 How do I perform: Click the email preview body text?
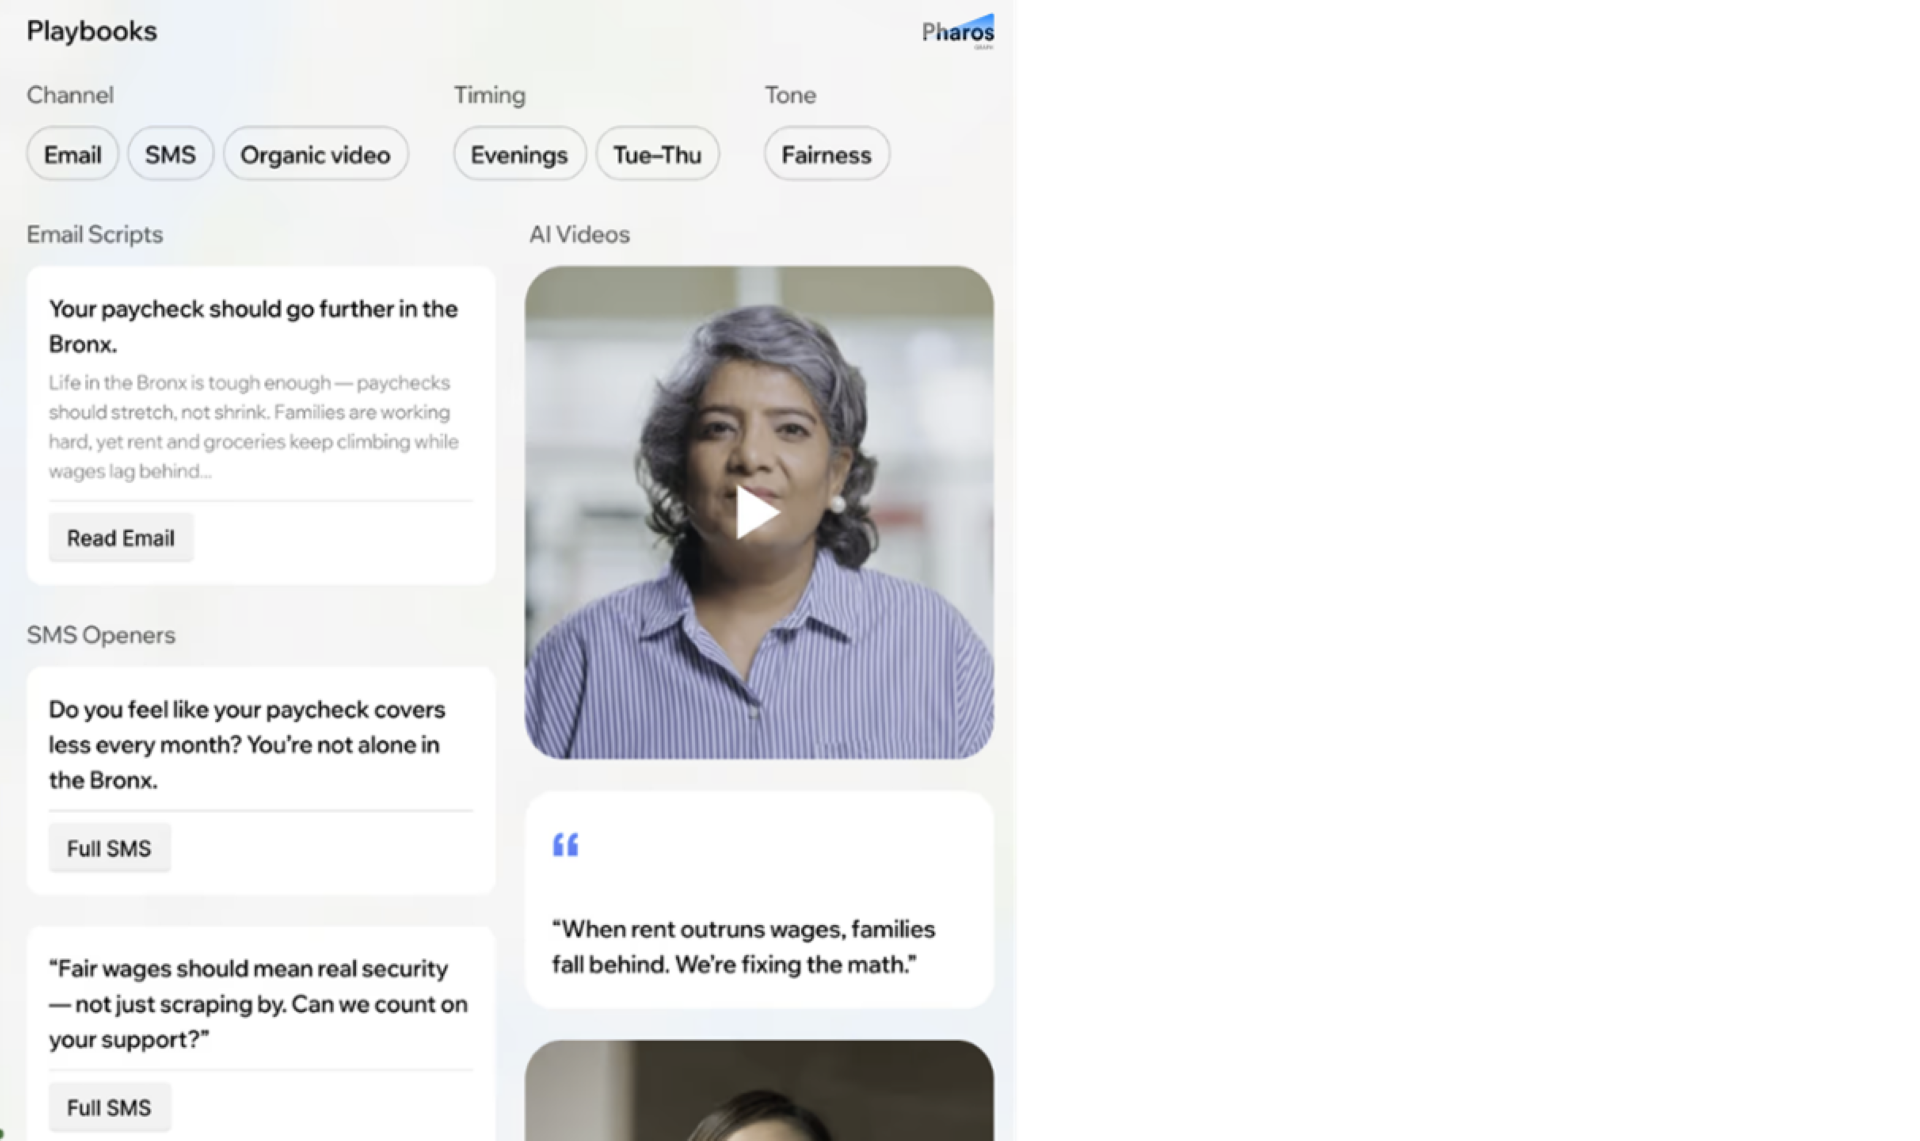(x=253, y=427)
